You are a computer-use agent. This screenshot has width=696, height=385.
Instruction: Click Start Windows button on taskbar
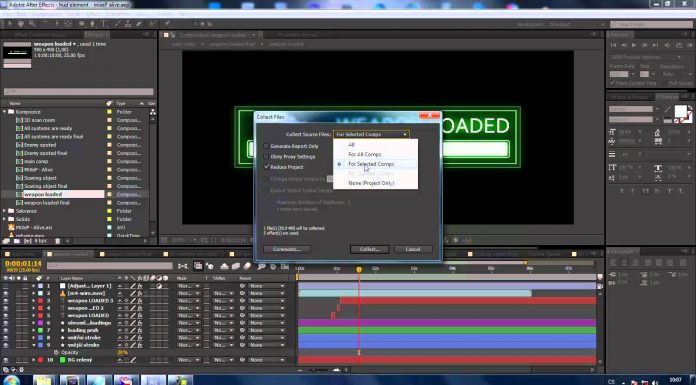(11, 381)
